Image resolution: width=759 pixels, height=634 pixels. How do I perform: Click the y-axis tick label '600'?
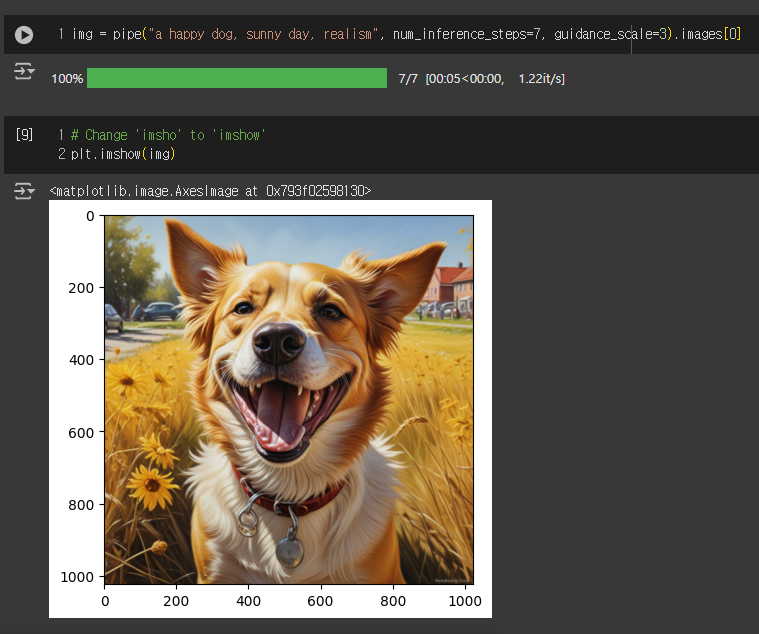click(81, 433)
